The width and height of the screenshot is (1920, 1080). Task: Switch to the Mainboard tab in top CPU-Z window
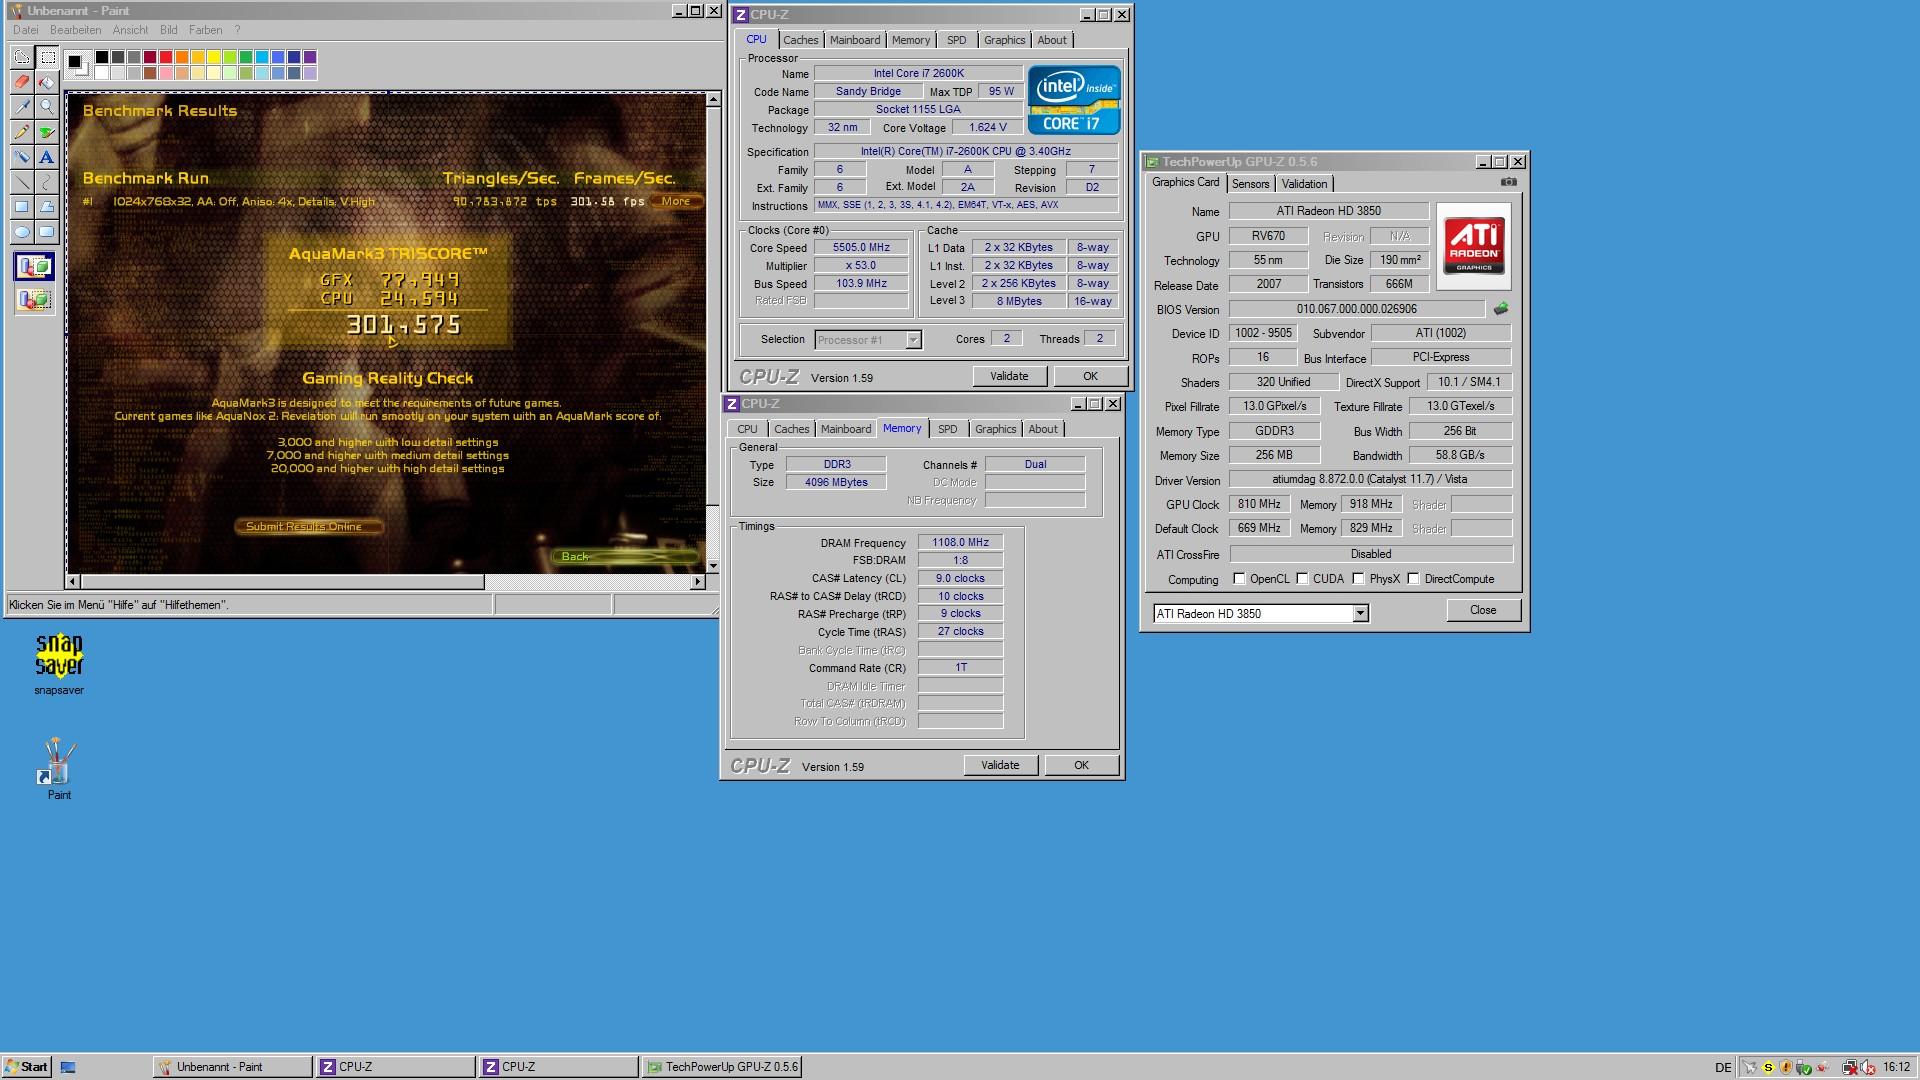pyautogui.click(x=855, y=40)
